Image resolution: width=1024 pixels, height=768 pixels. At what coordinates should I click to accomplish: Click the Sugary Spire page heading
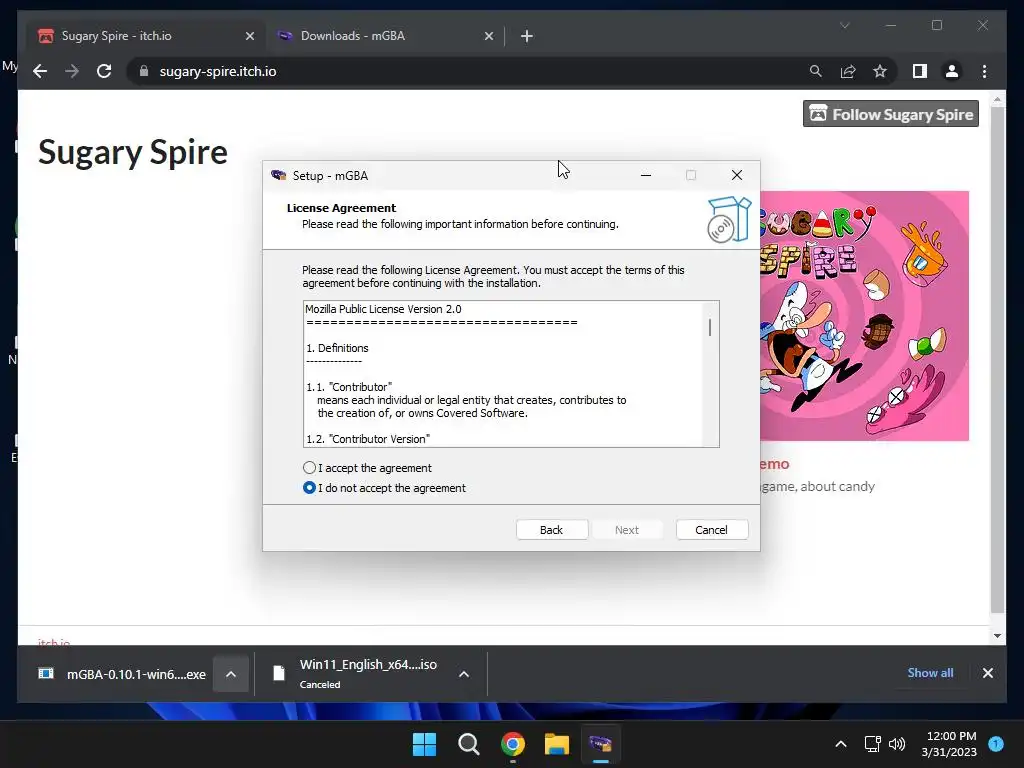coord(133,153)
